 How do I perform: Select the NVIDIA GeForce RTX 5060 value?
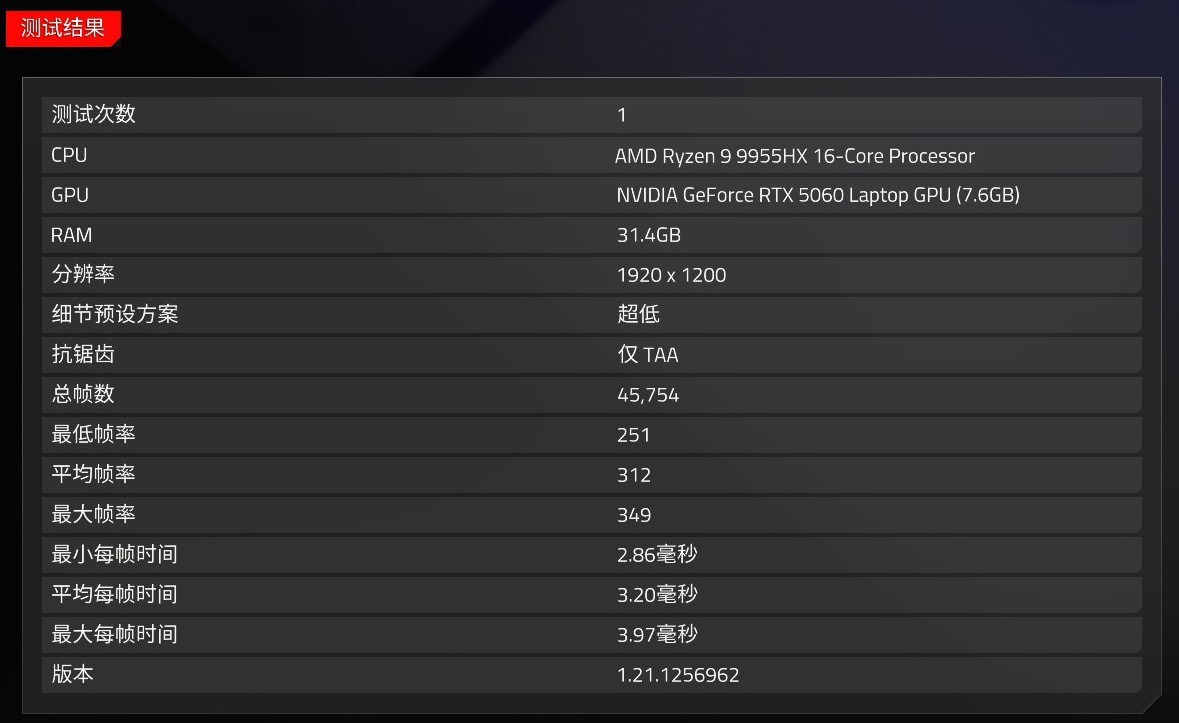tap(818, 195)
